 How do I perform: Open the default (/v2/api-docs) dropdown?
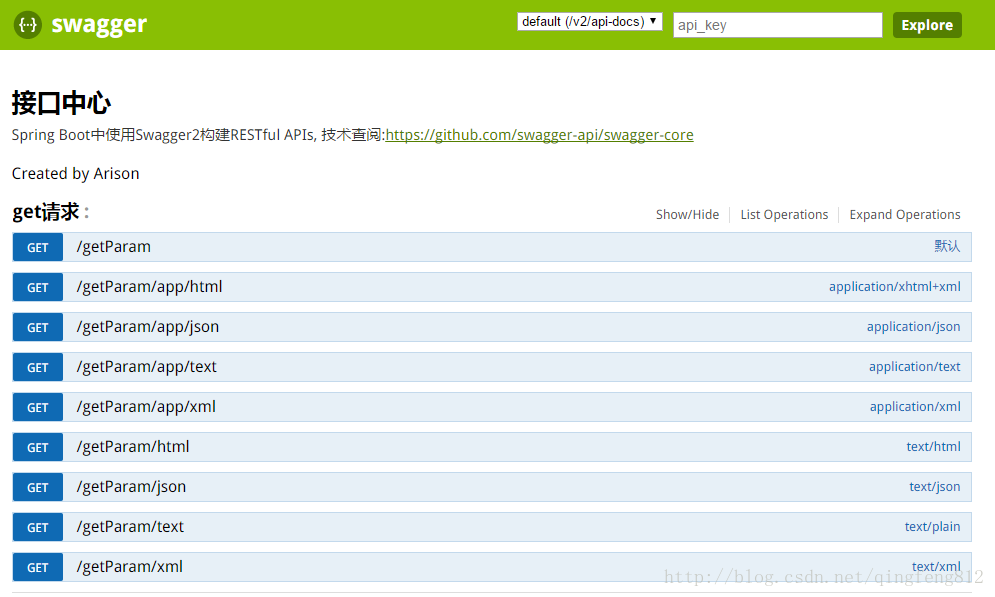590,22
